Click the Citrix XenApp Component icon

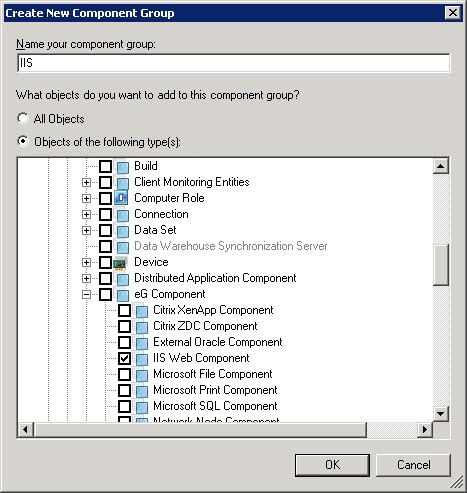[141, 310]
